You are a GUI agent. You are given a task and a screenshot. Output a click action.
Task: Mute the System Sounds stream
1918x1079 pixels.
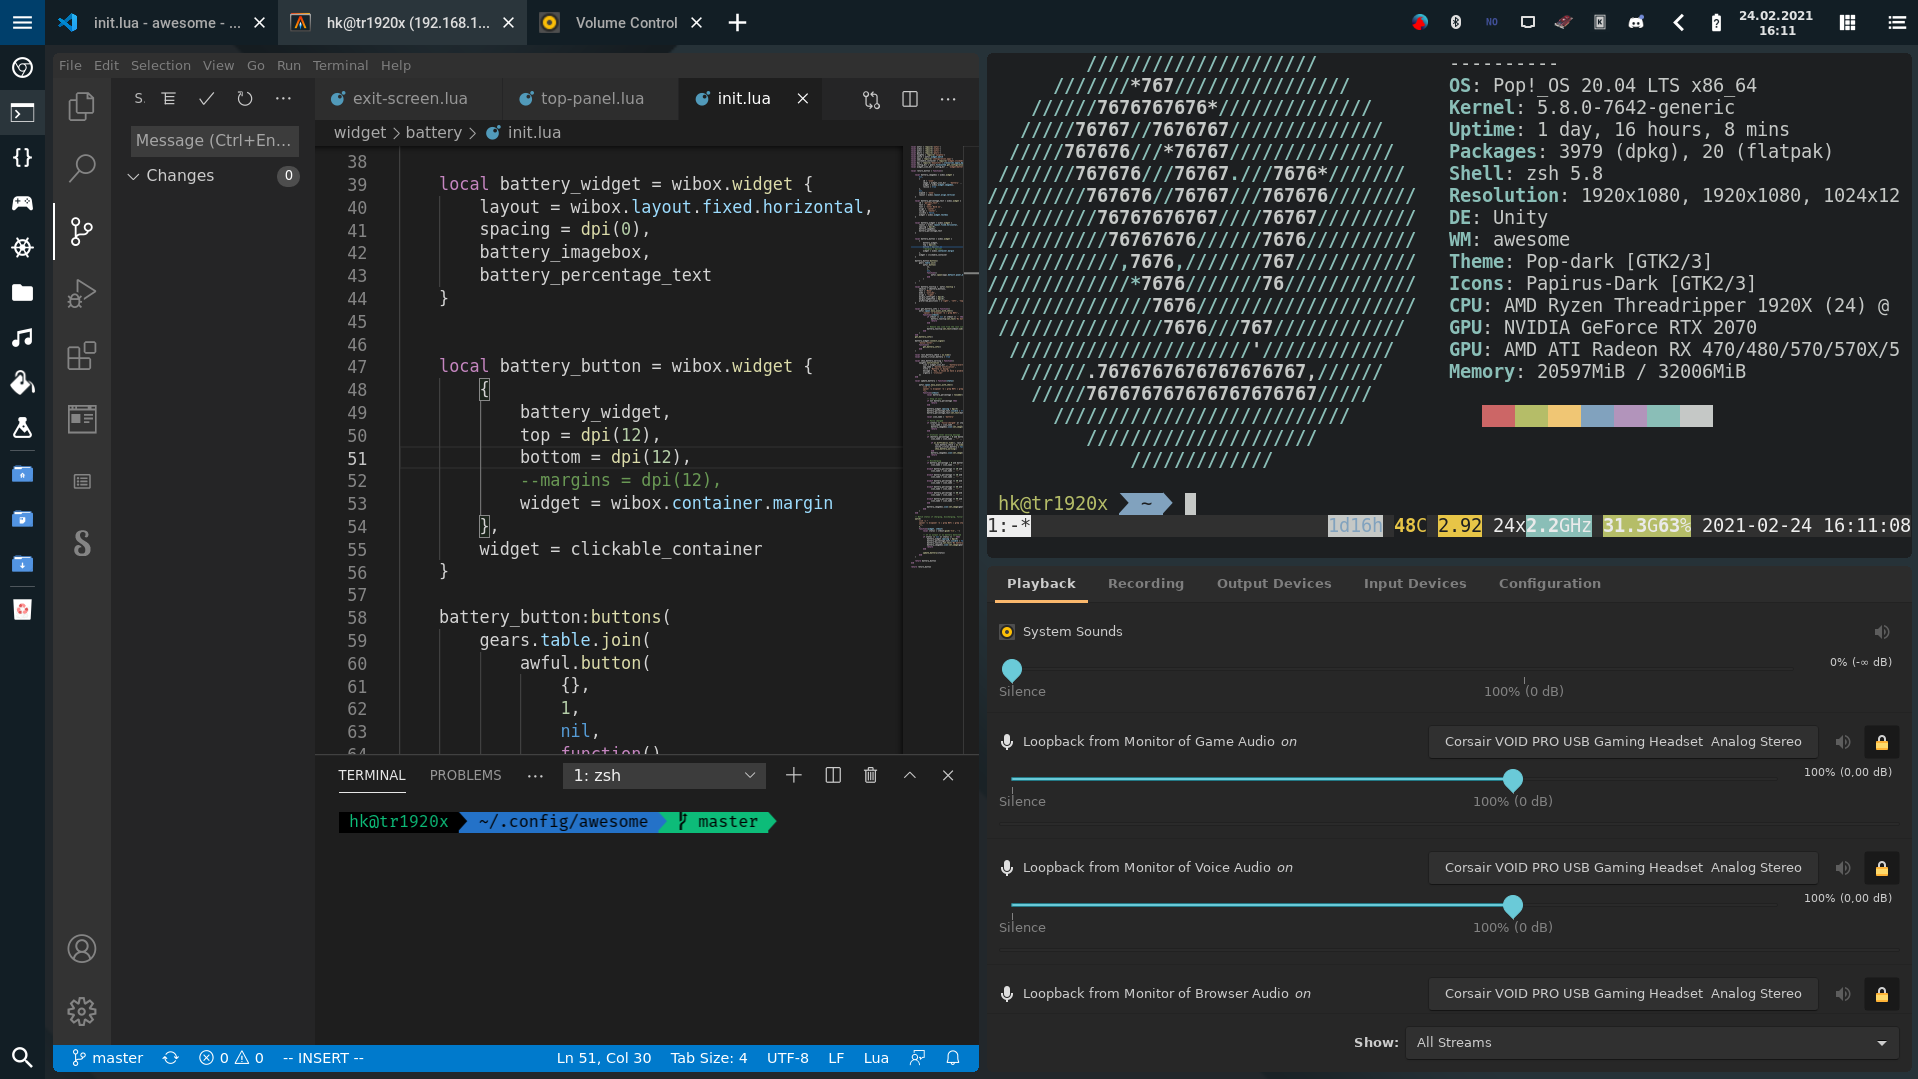pos(1882,632)
